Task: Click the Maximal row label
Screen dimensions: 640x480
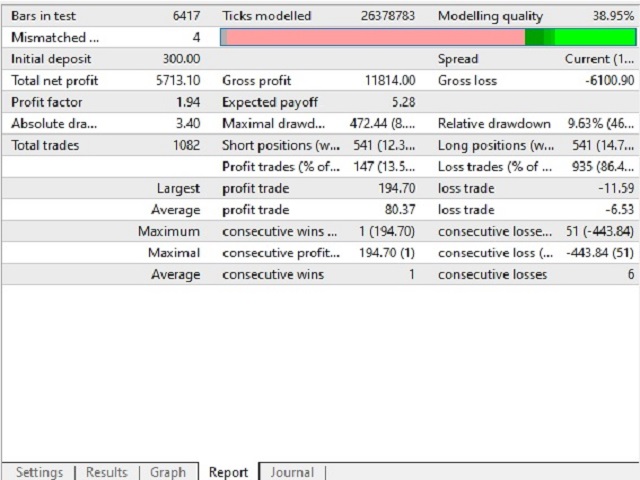Action: point(174,253)
